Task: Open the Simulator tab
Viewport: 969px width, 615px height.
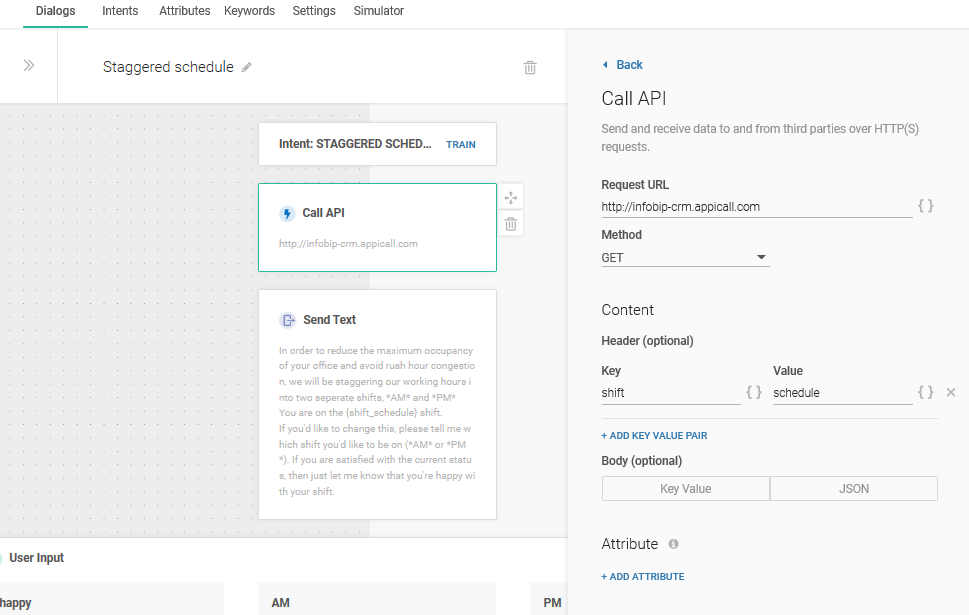Action: pyautogui.click(x=379, y=11)
